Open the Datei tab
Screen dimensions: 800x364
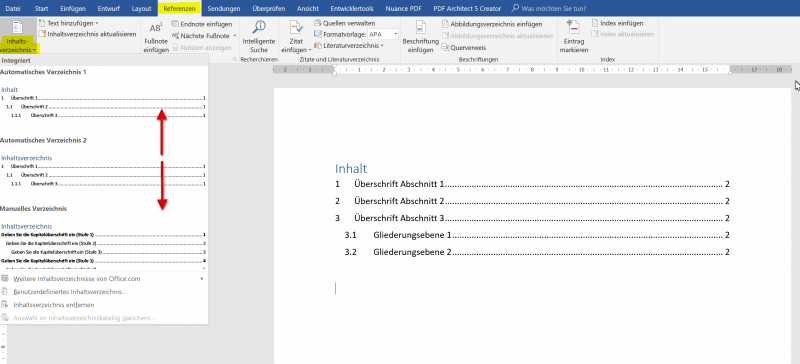13,9
